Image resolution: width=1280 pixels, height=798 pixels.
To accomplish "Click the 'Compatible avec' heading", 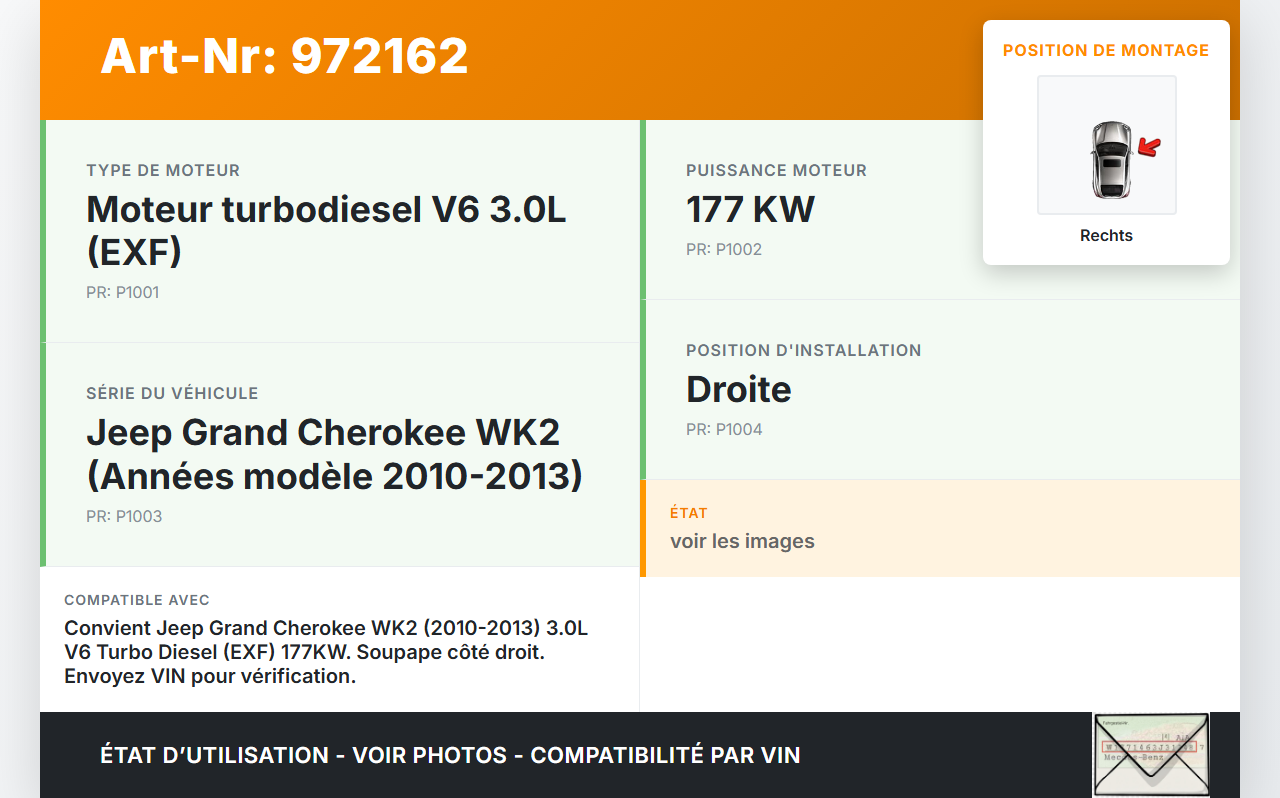I will [137, 600].
